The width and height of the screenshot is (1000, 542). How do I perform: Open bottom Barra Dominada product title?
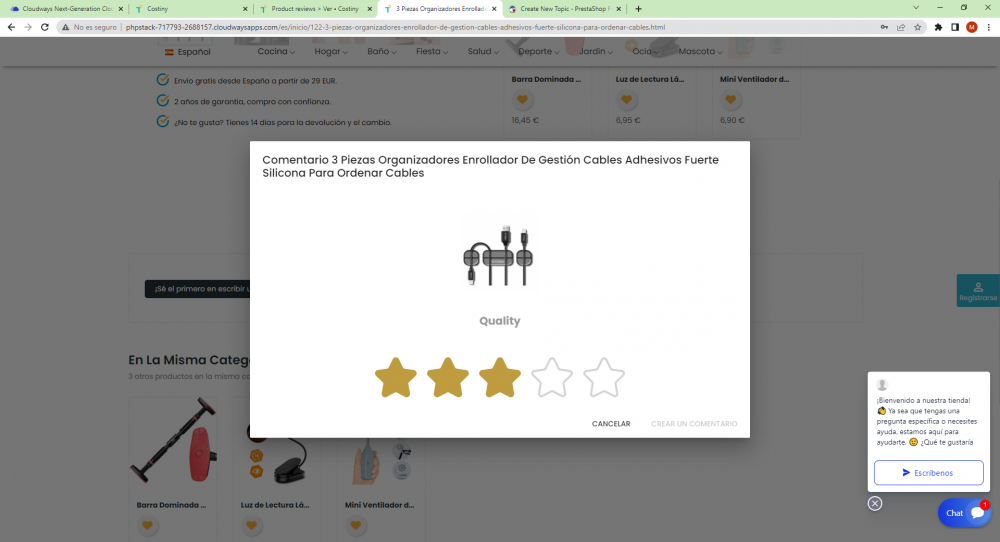point(171,505)
